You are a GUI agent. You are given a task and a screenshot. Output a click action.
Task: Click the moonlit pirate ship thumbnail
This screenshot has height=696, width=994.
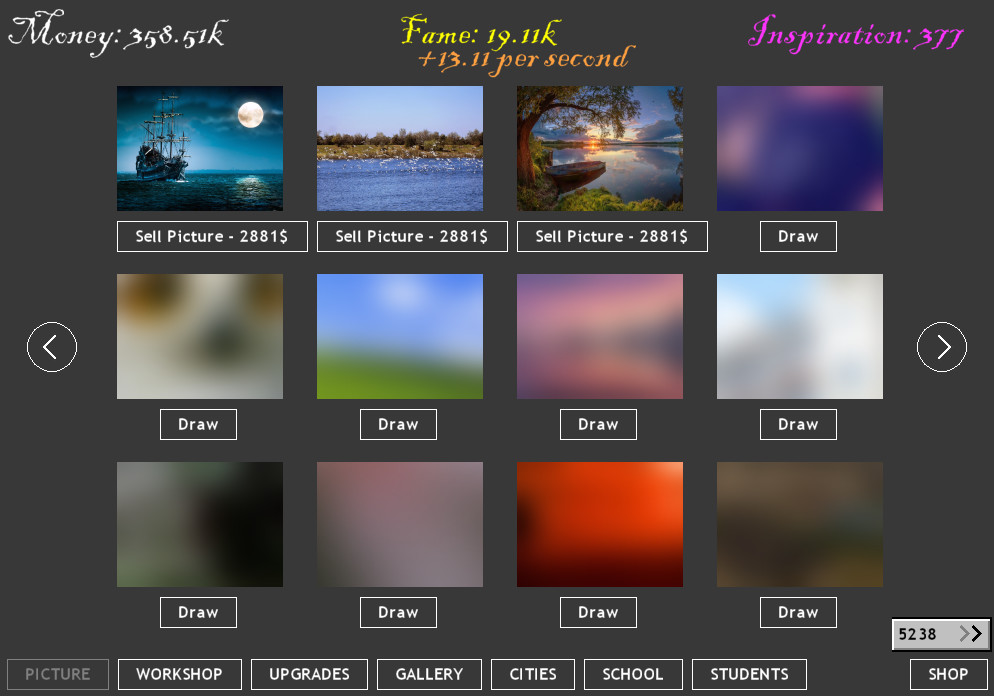click(199, 148)
